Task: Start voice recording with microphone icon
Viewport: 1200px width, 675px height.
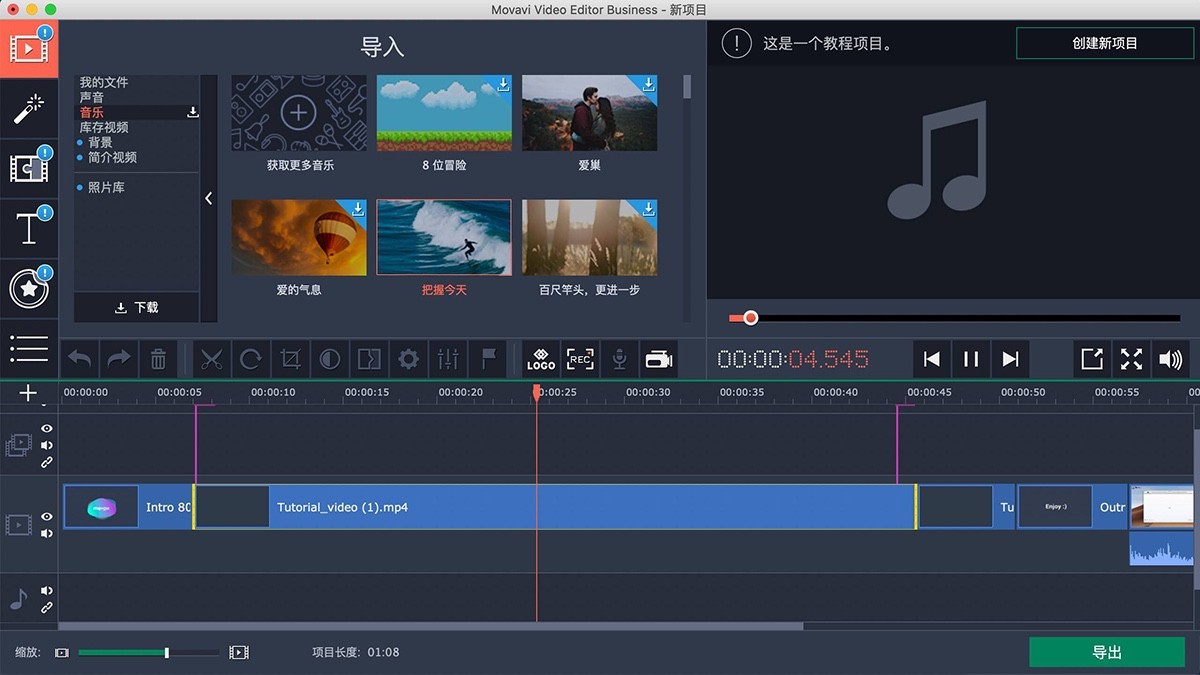Action: (619, 359)
